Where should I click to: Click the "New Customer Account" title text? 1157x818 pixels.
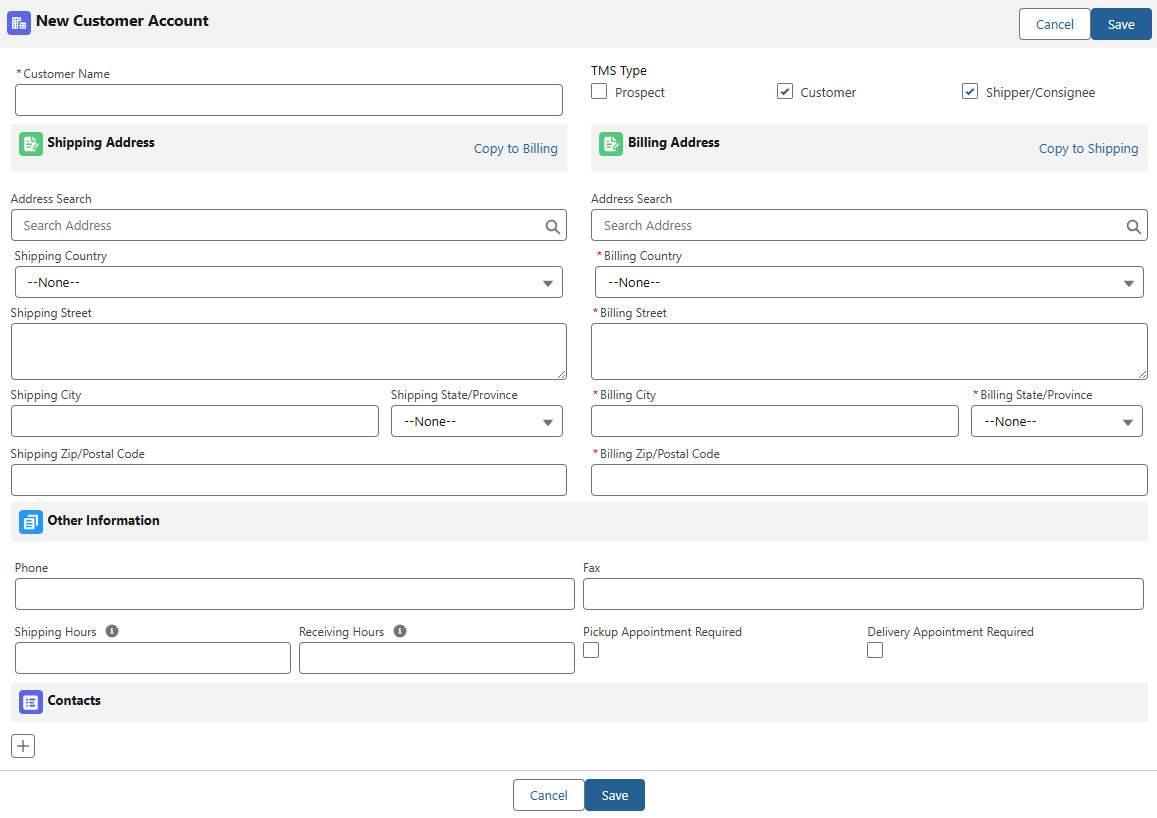(122, 21)
